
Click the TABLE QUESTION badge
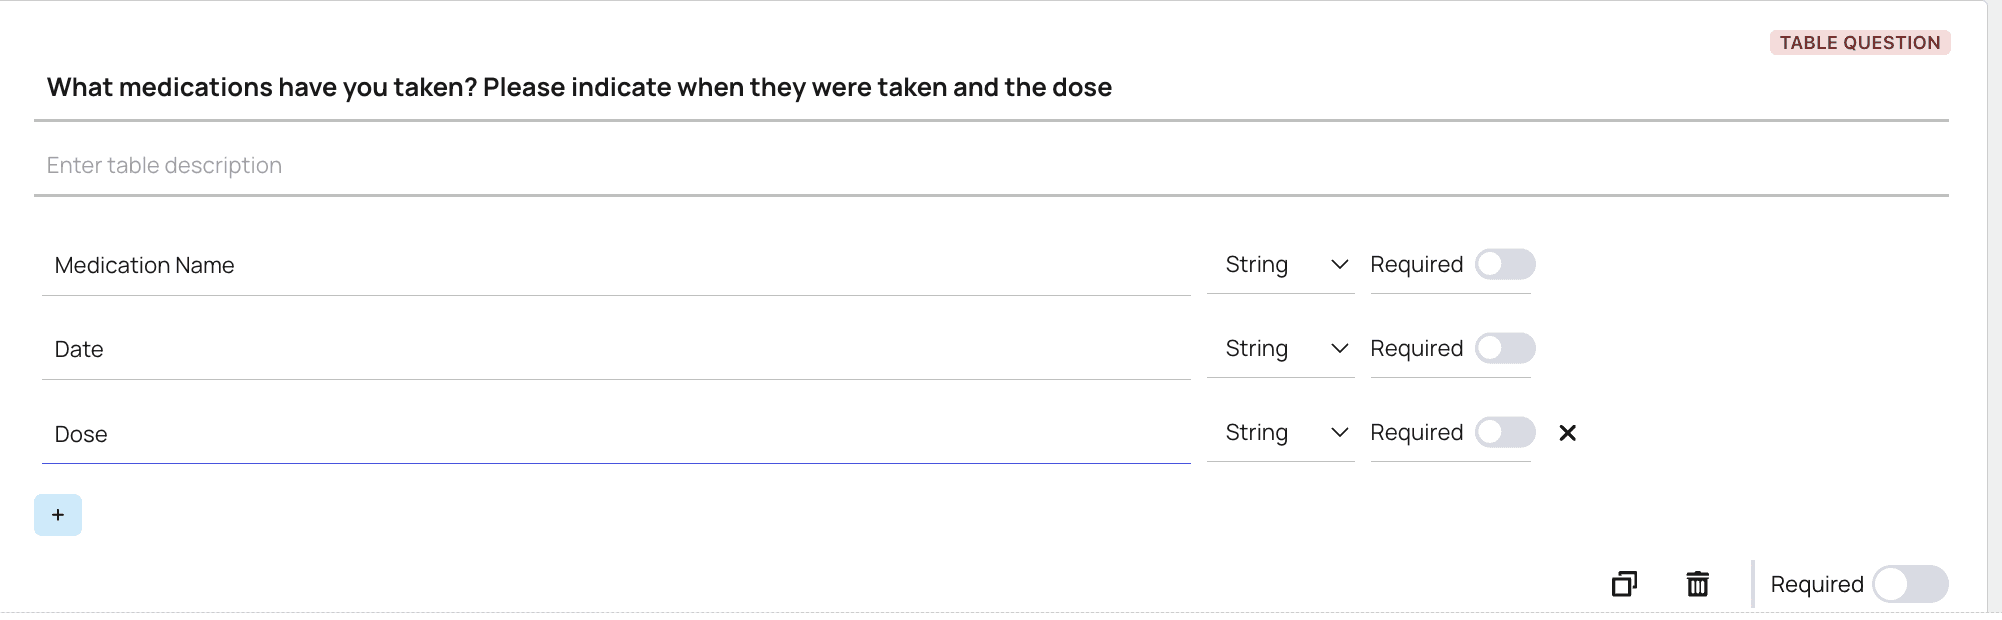point(1859,43)
